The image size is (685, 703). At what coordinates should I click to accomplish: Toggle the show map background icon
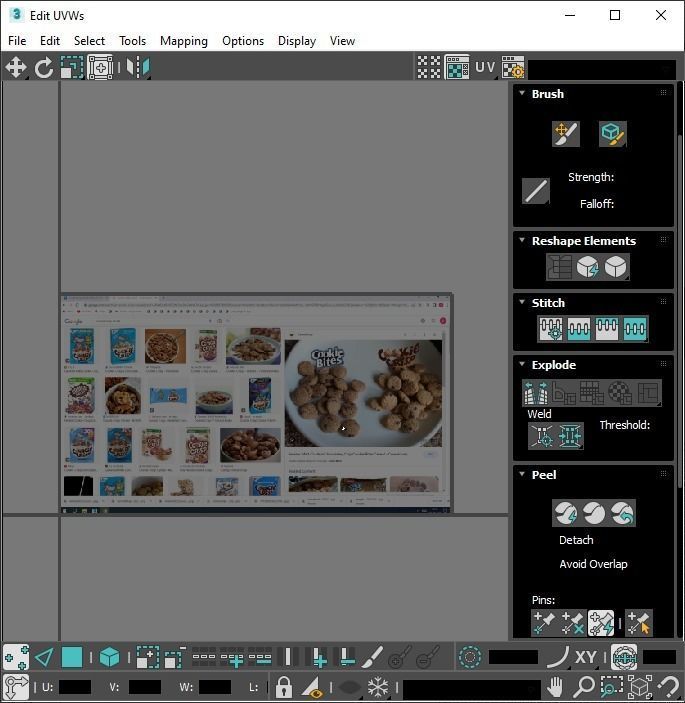pos(457,67)
